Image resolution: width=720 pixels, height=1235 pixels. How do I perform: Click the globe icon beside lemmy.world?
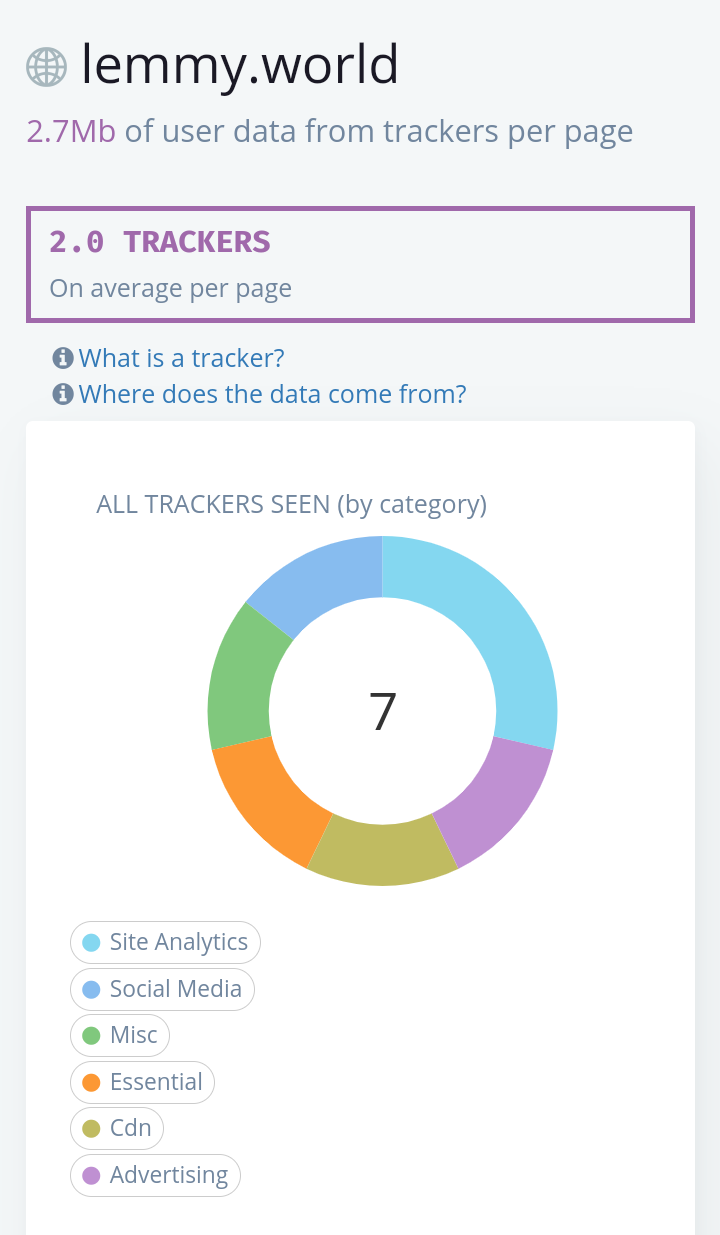[46, 67]
